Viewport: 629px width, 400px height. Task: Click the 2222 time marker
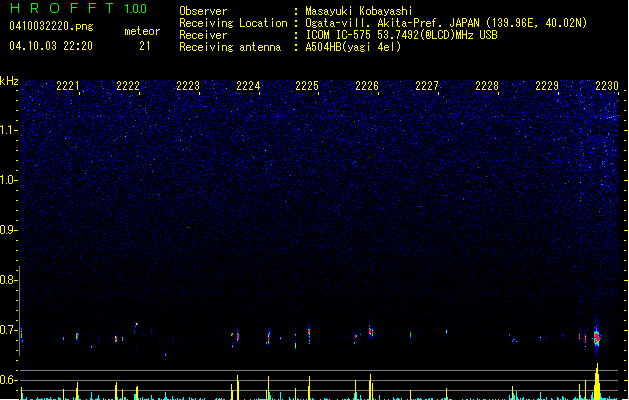tap(128, 86)
